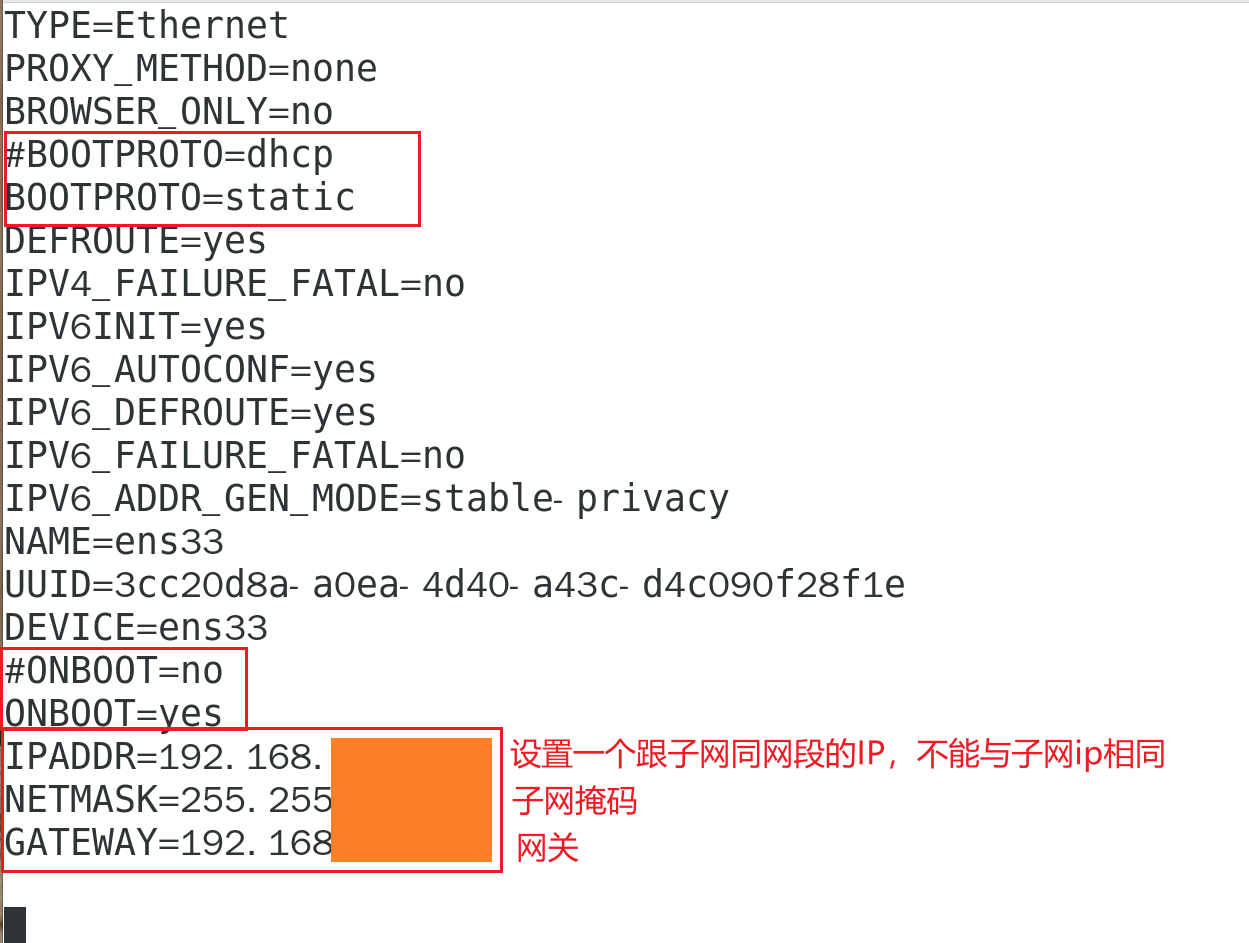Click the IPV6INIT=yes line
The width and height of the screenshot is (1249, 943).
point(136,327)
